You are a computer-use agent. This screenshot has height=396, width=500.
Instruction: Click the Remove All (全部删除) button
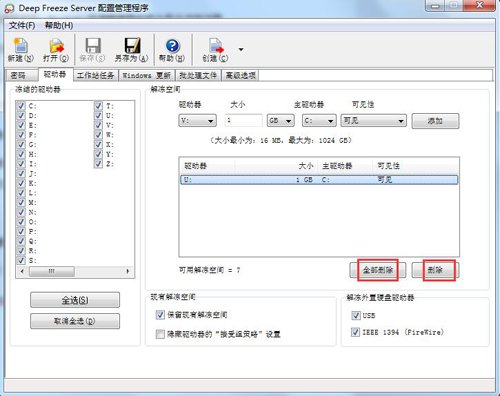(x=378, y=270)
